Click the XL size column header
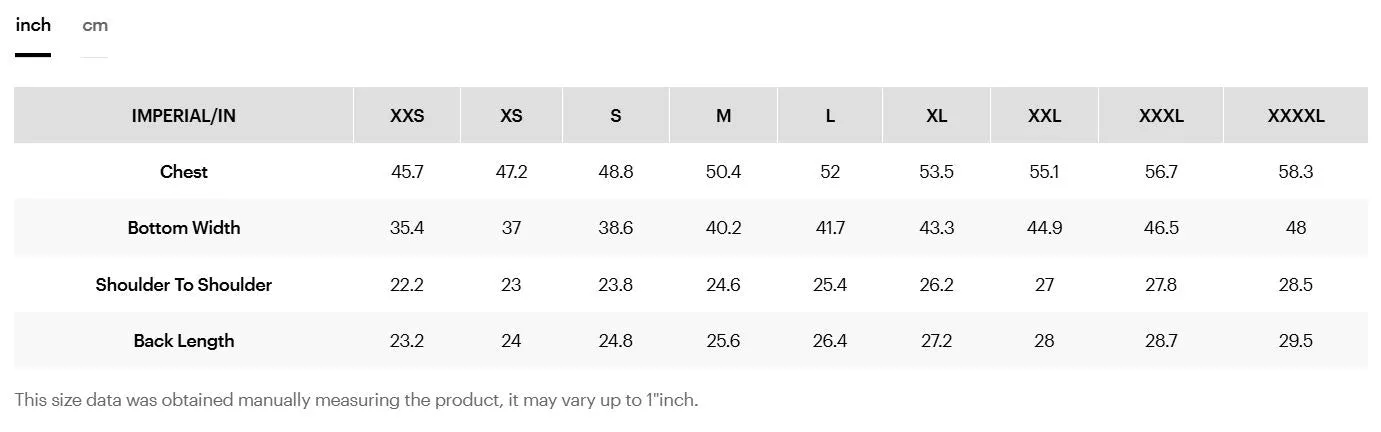Viewport: 1381px width, 432px height. 936,115
